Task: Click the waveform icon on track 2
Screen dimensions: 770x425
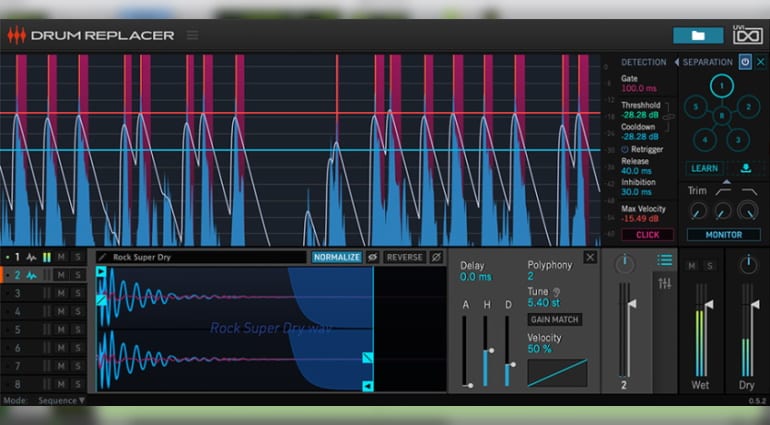Action: (x=31, y=275)
